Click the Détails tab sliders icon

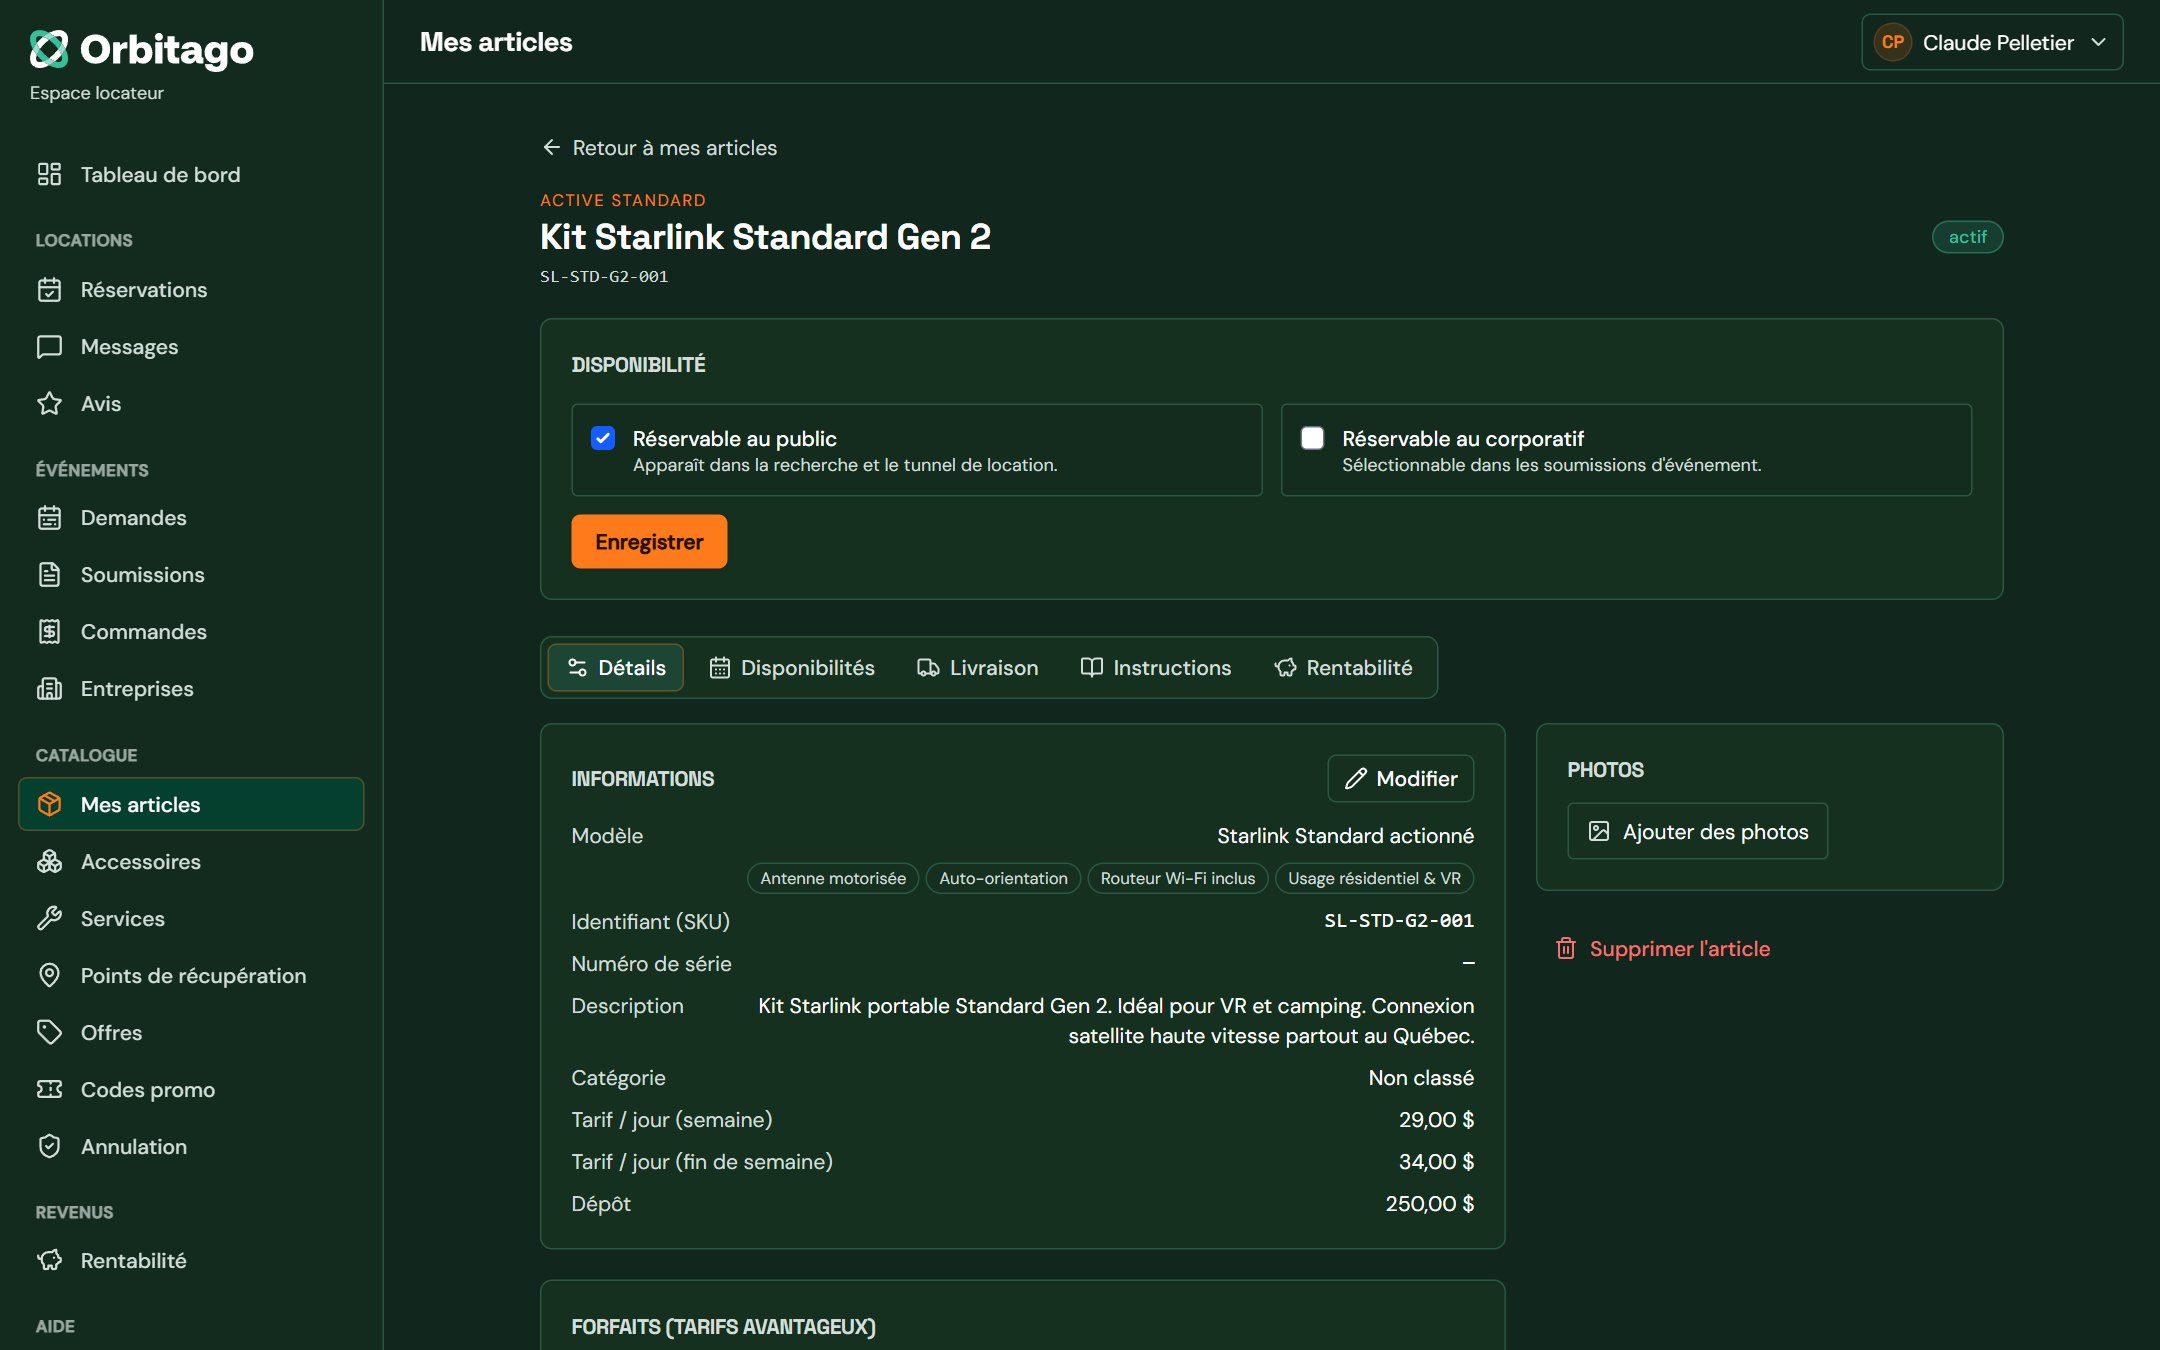[577, 668]
